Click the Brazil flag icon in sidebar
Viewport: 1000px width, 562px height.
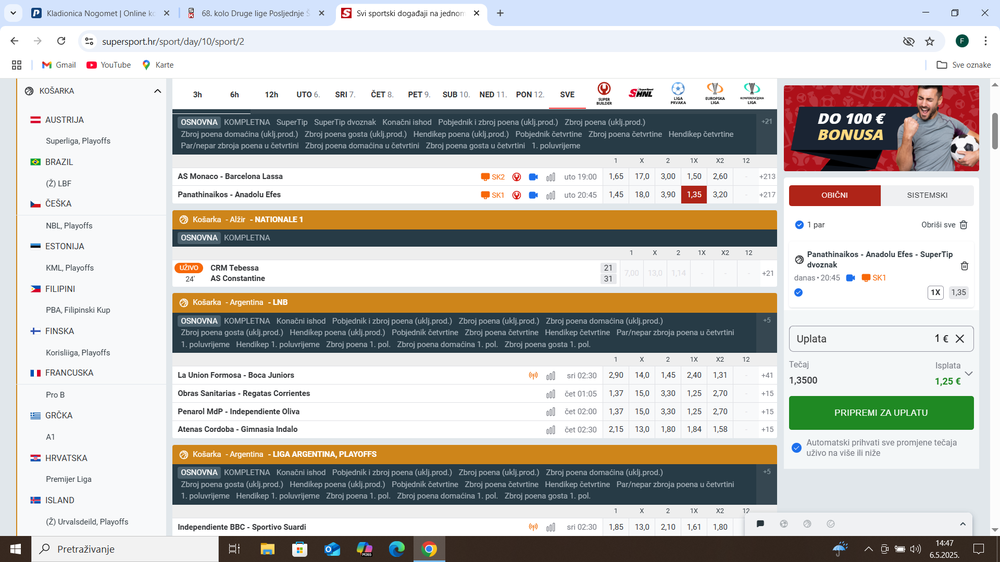(35, 162)
